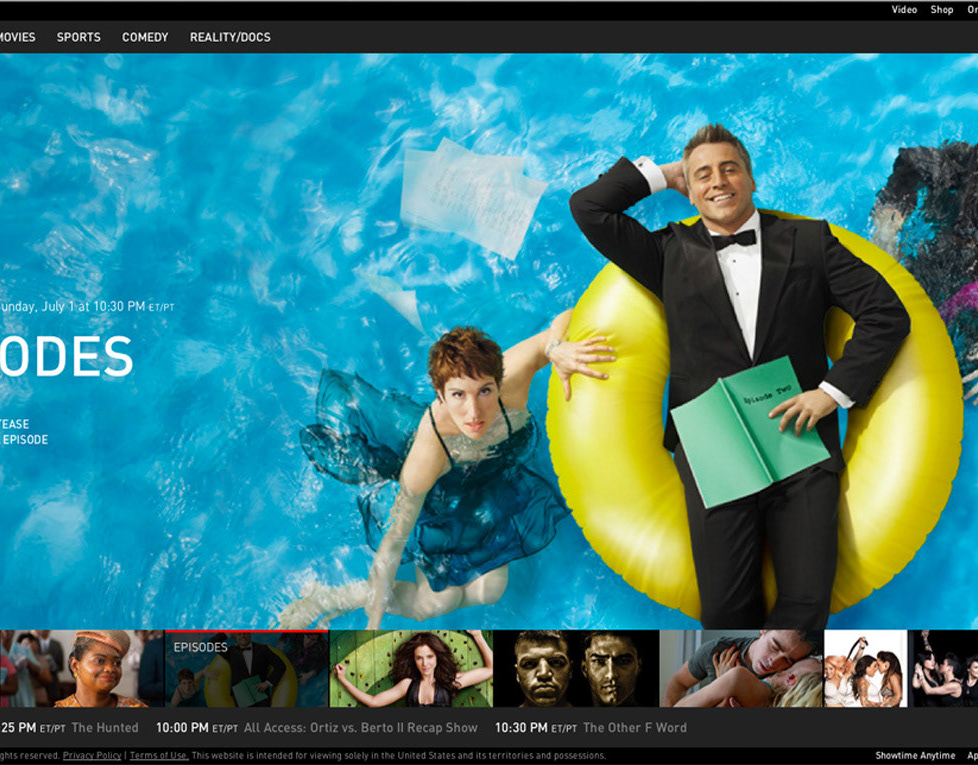Select the two boxers faces thumbnail

point(576,668)
